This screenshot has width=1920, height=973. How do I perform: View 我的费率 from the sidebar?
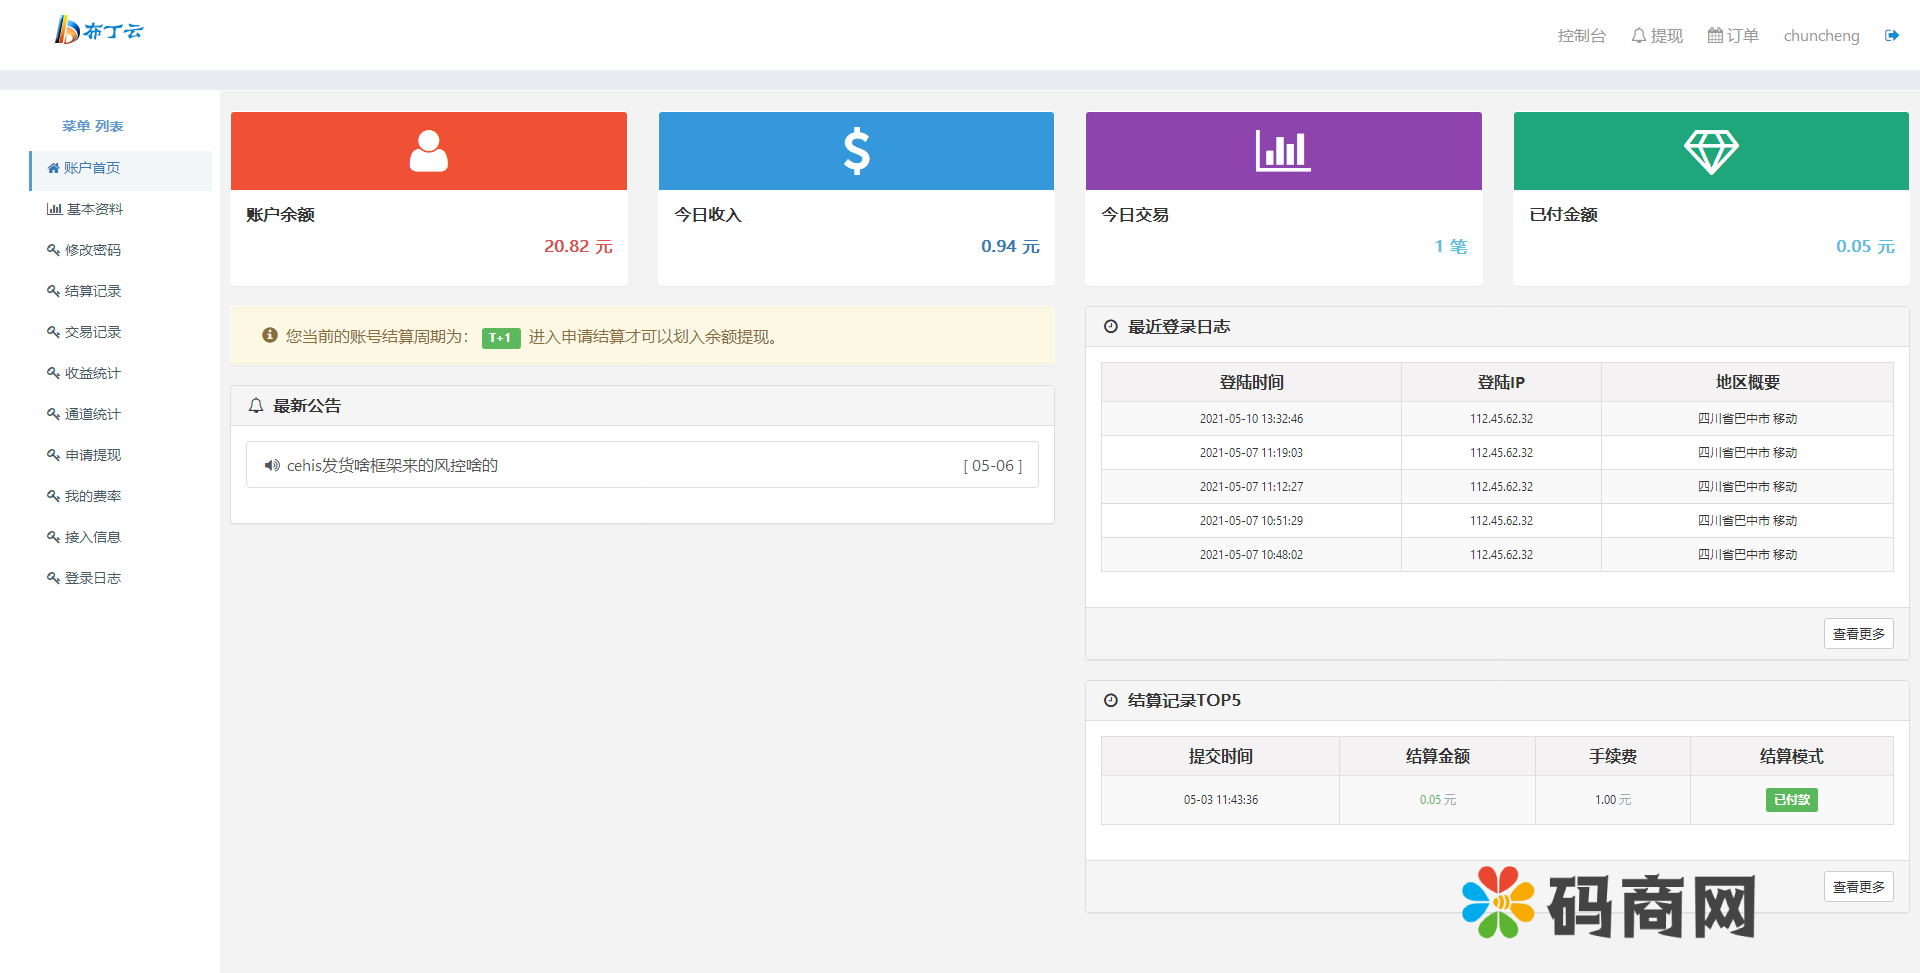[92, 496]
